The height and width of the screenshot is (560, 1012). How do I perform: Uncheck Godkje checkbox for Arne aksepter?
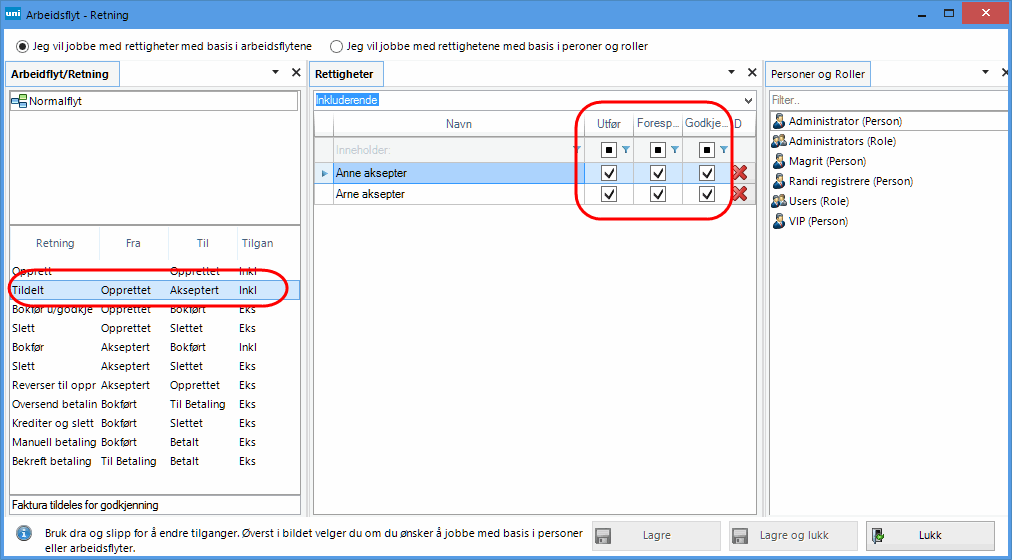pyautogui.click(x=707, y=194)
